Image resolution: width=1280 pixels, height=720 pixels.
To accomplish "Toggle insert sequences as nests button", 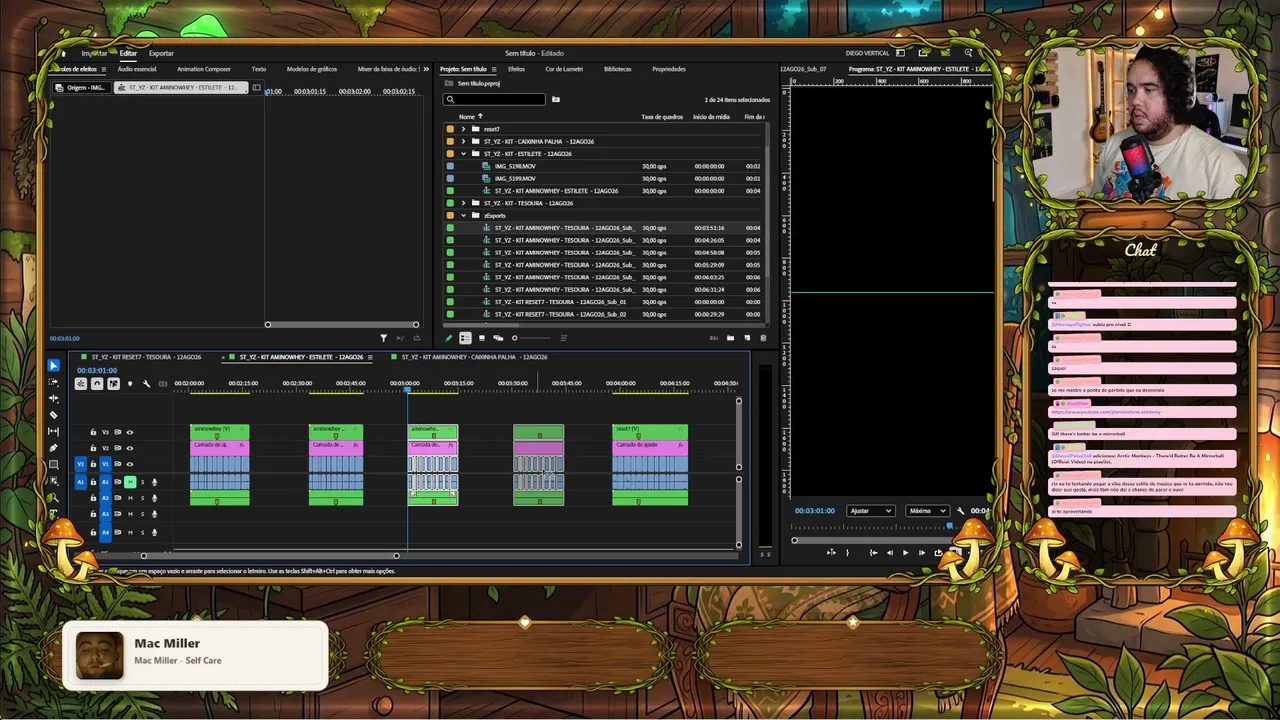I will [x=81, y=384].
